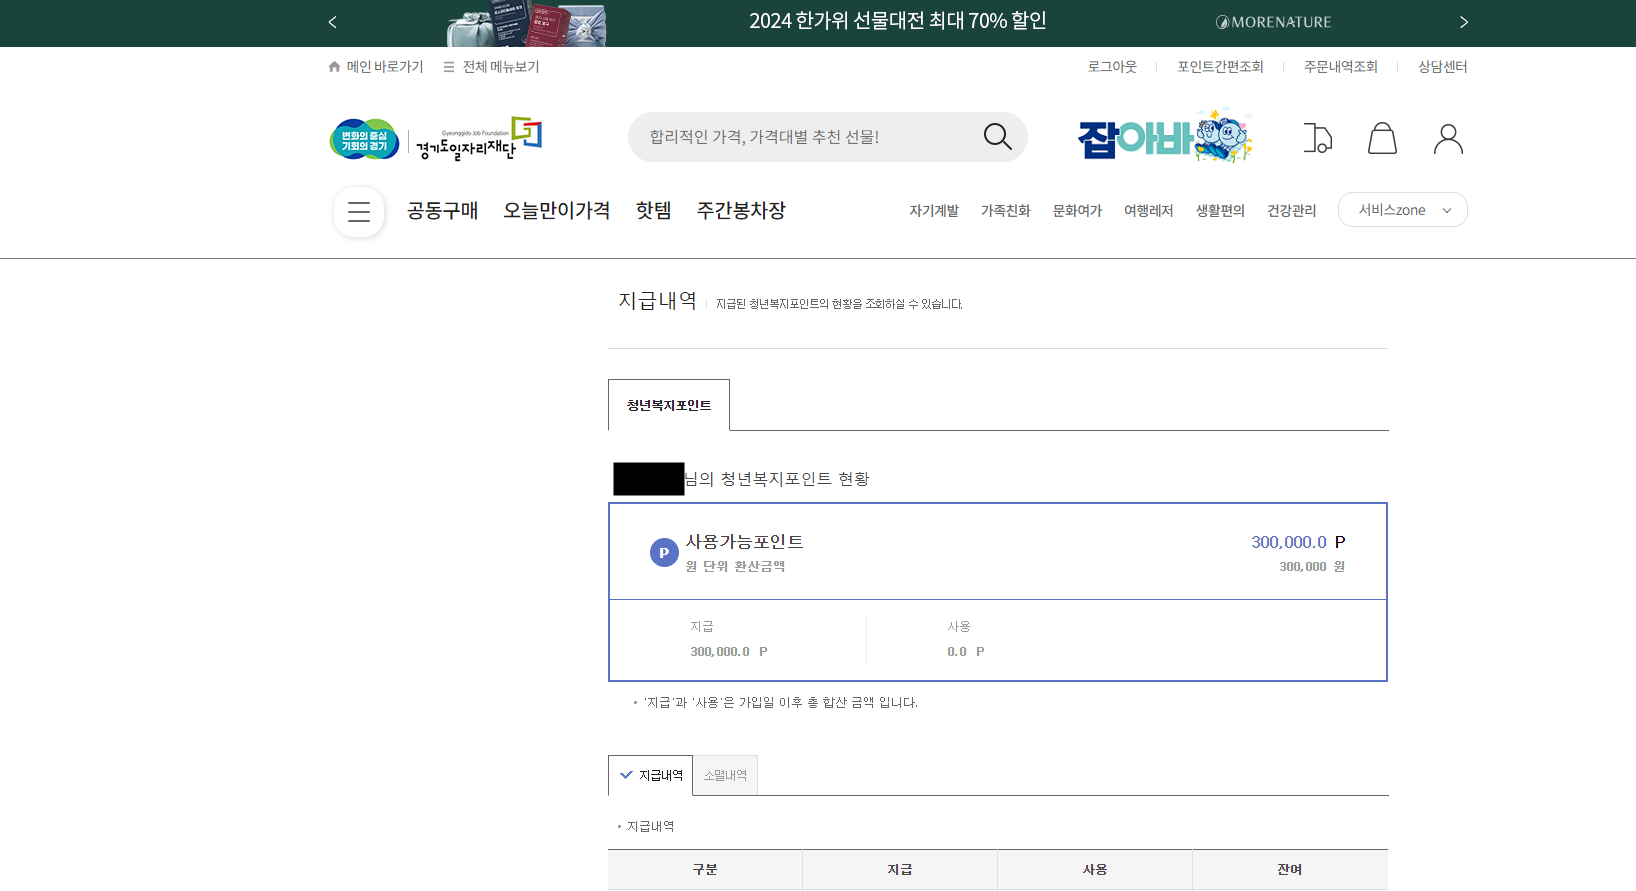Screen dimensions: 1636x891
Task: Click the 한가위 선물대전 banner text
Action: [898, 21]
